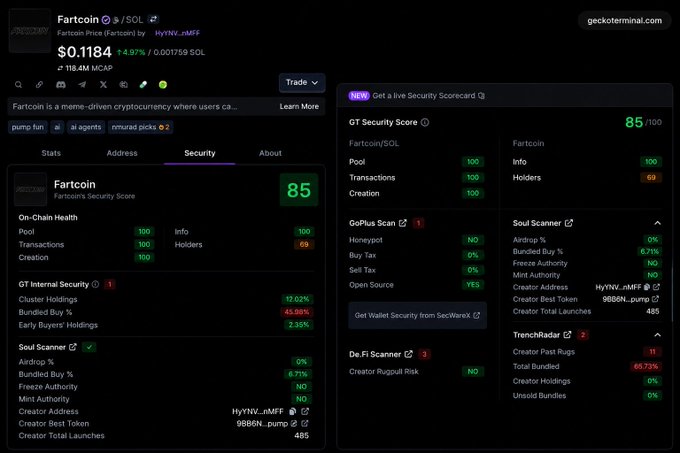680x453 pixels.
Task: Switch to the About tab
Action: point(270,153)
